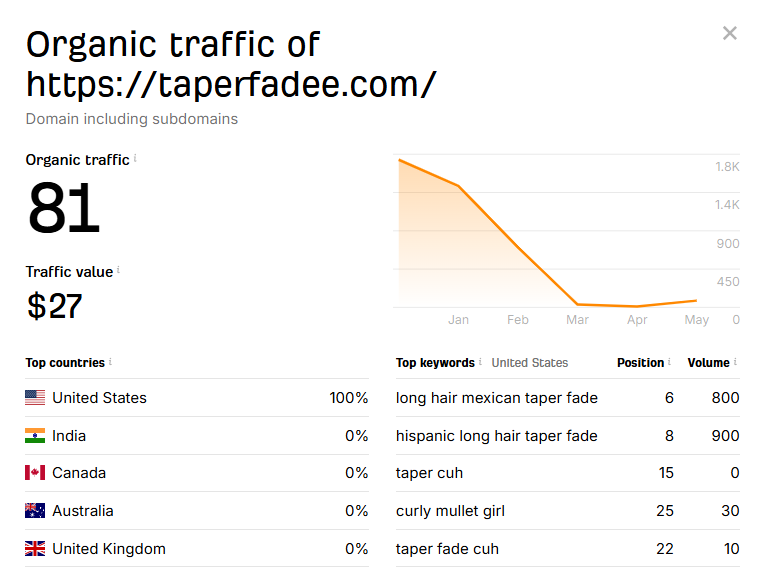Click the Canada flag icon
The image size is (760, 580).
pos(35,472)
